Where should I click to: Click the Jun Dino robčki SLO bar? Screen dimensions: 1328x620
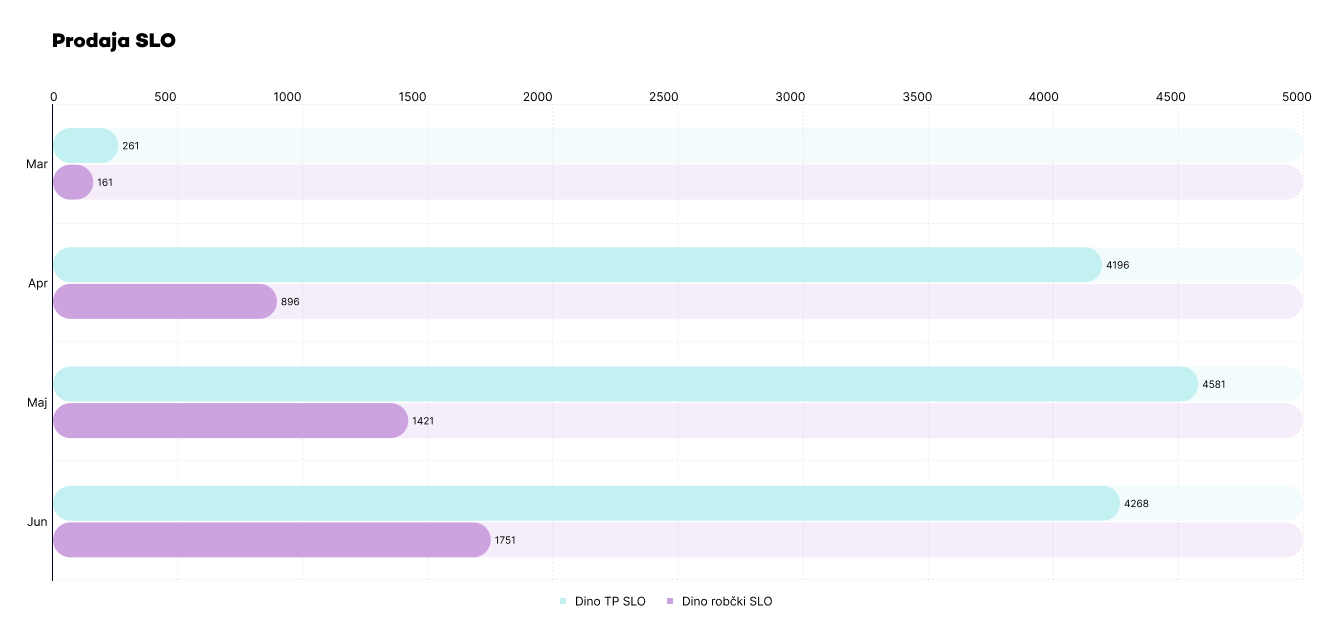pyautogui.click(x=271, y=540)
